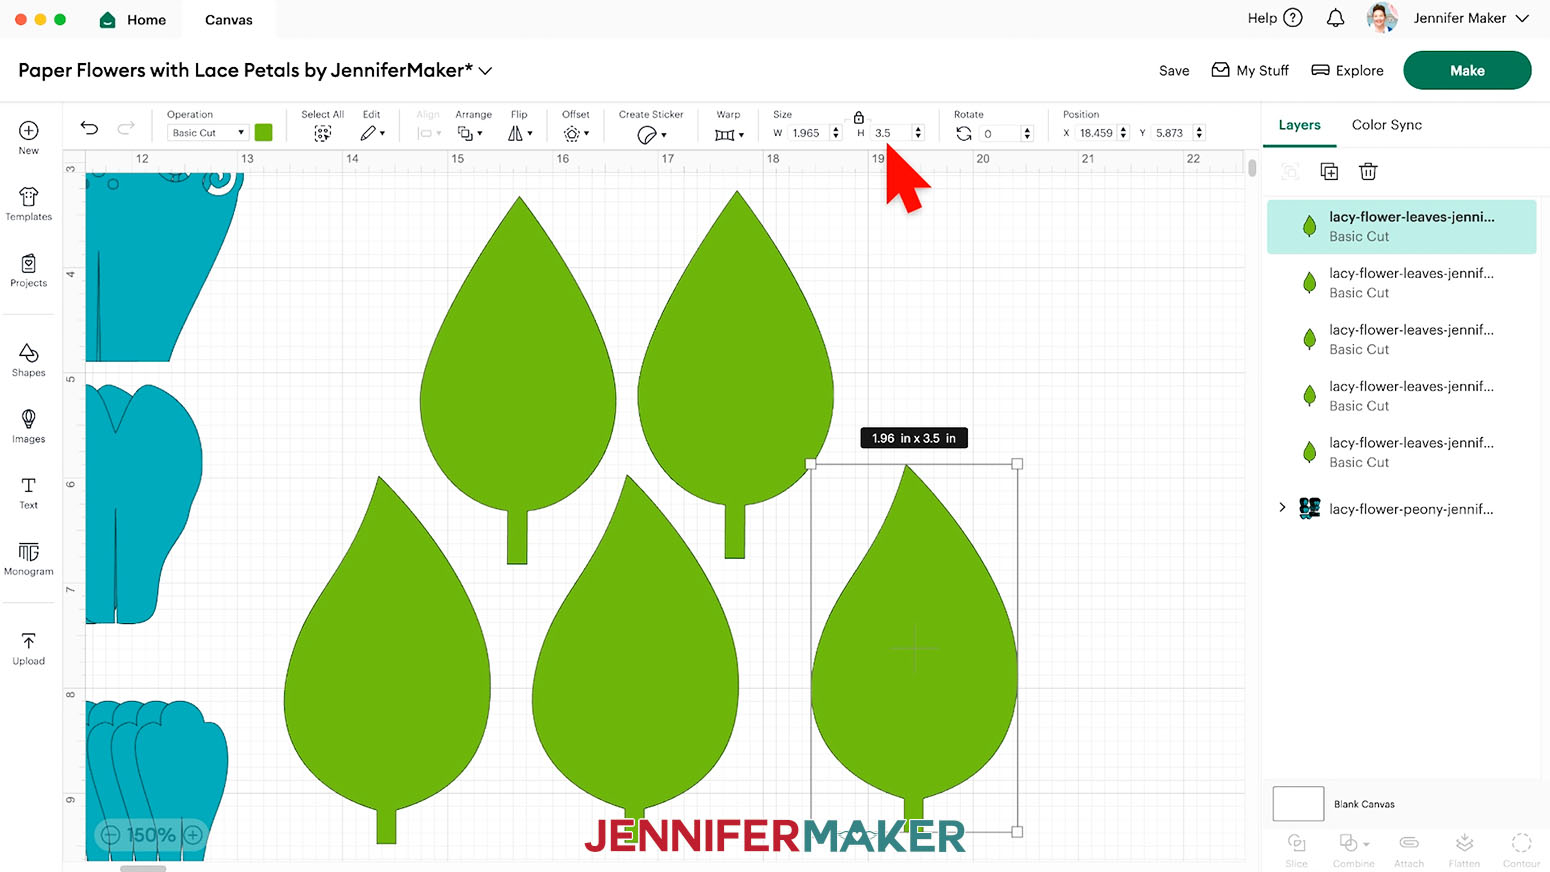Switch to the Color Sync tab

(1386, 125)
